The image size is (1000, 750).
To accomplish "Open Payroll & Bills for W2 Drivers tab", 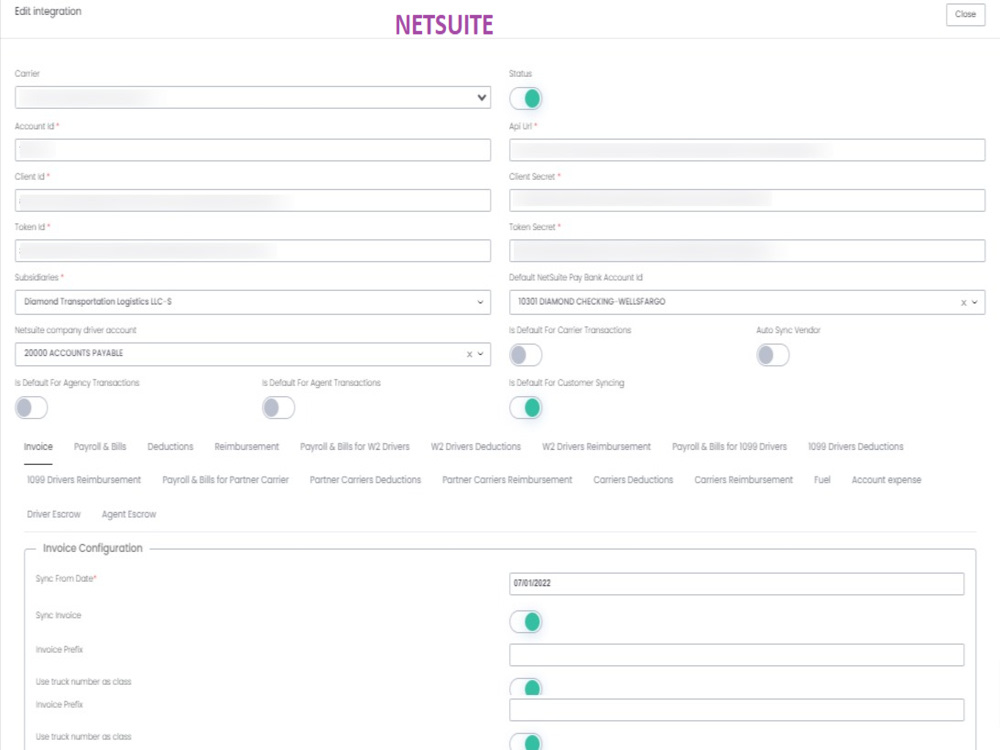I will 355,446.
